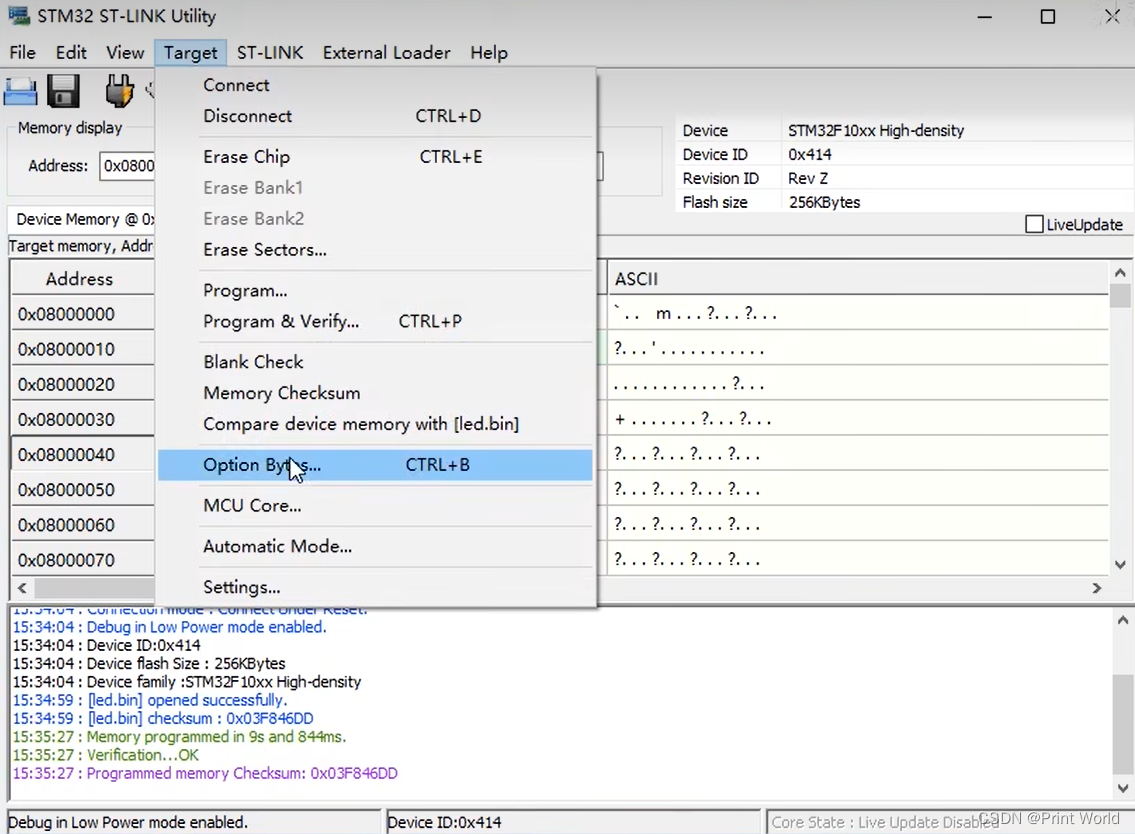The image size is (1135, 834).
Task: Select Compare device memory with [led.bin]
Action: (375, 424)
